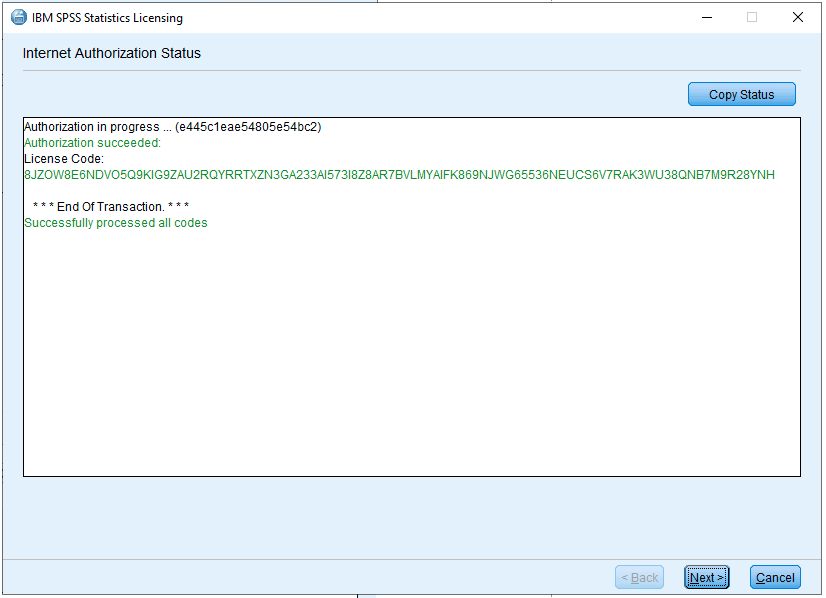Place cursor at license code end 'M9R28YNH'
The width and height of the screenshot is (826, 598).
tap(774, 175)
